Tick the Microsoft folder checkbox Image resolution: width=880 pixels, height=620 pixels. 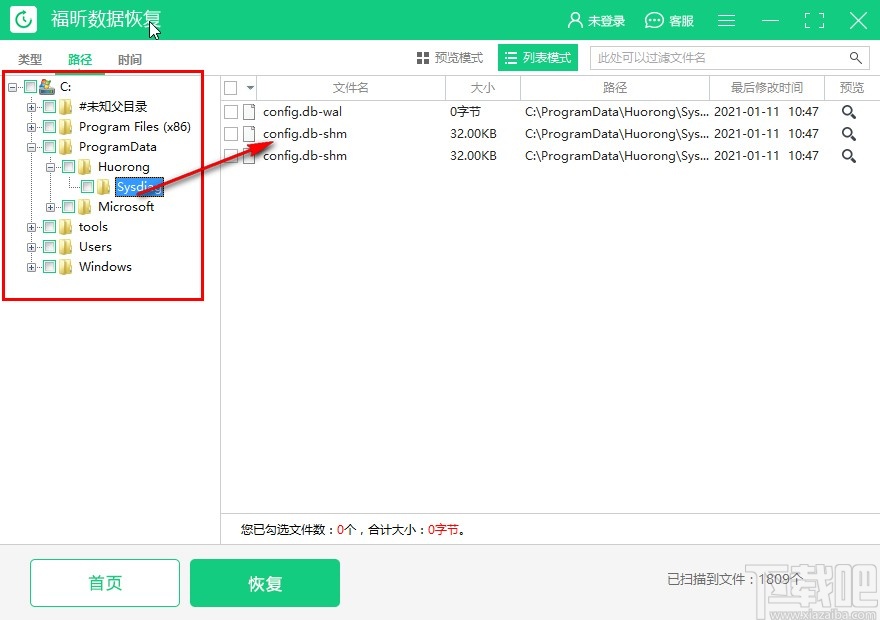(x=68, y=207)
